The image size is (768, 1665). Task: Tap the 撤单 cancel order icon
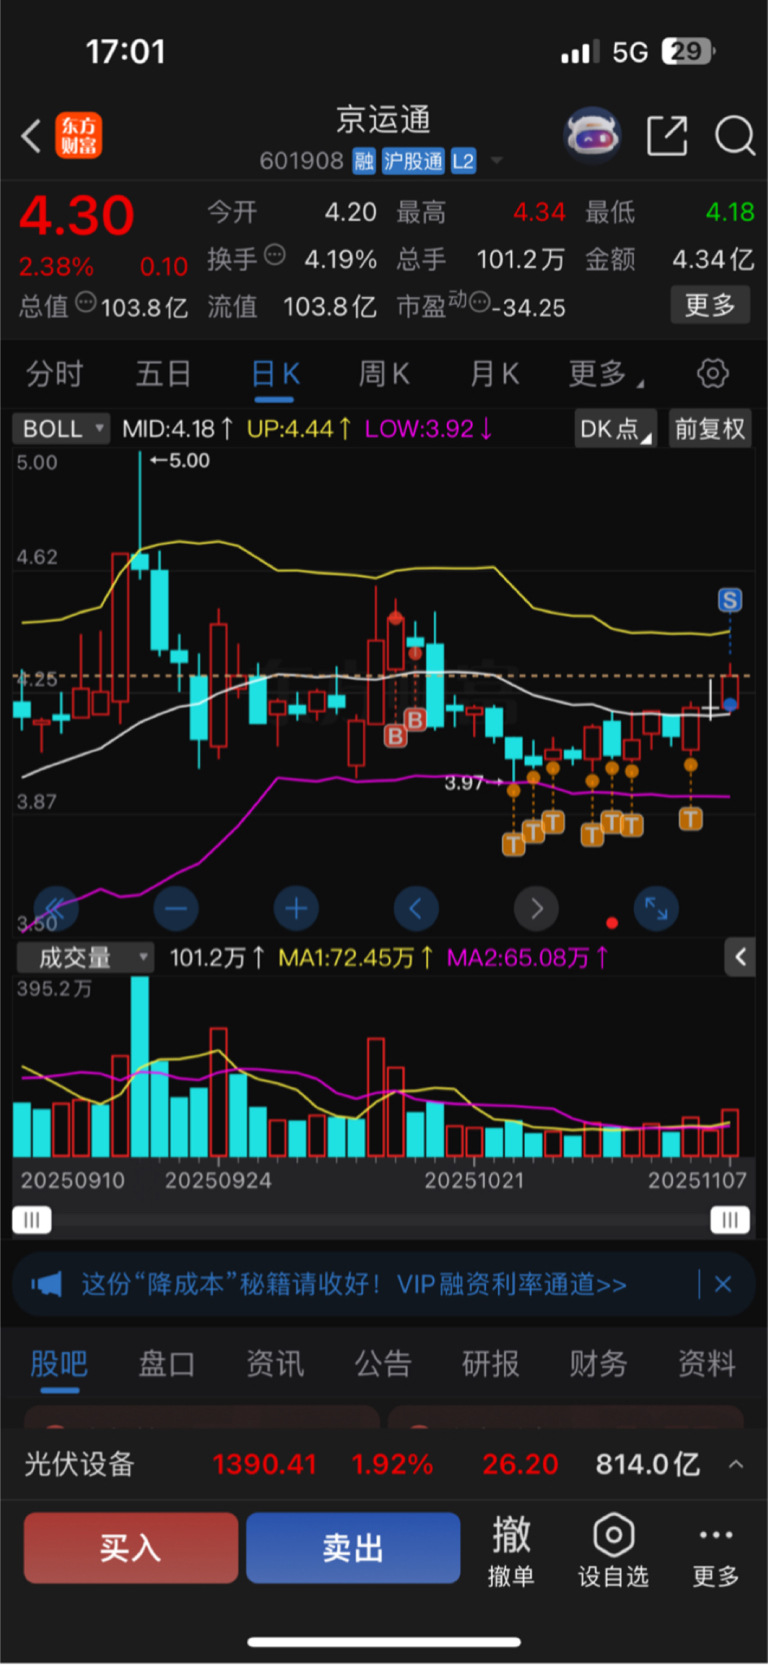[x=511, y=1550]
